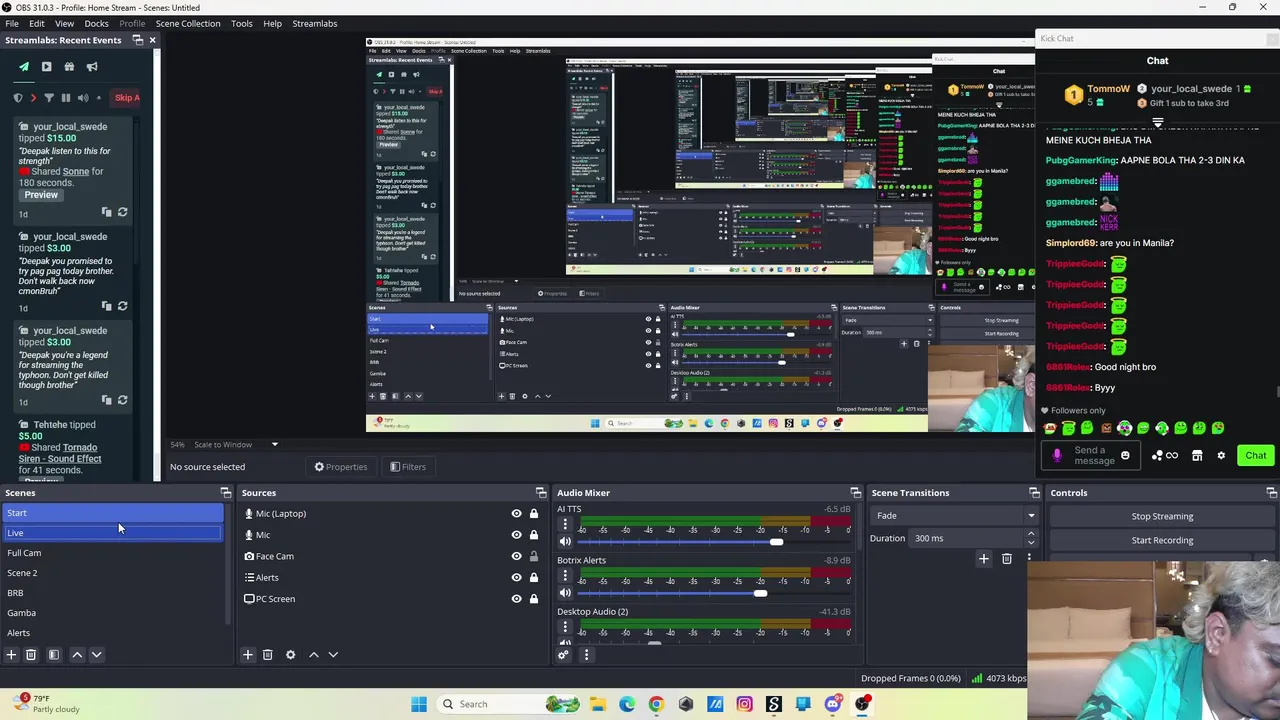Adjust the AI TTS volume slider
Viewport: 1280px width, 720px height.
point(777,542)
